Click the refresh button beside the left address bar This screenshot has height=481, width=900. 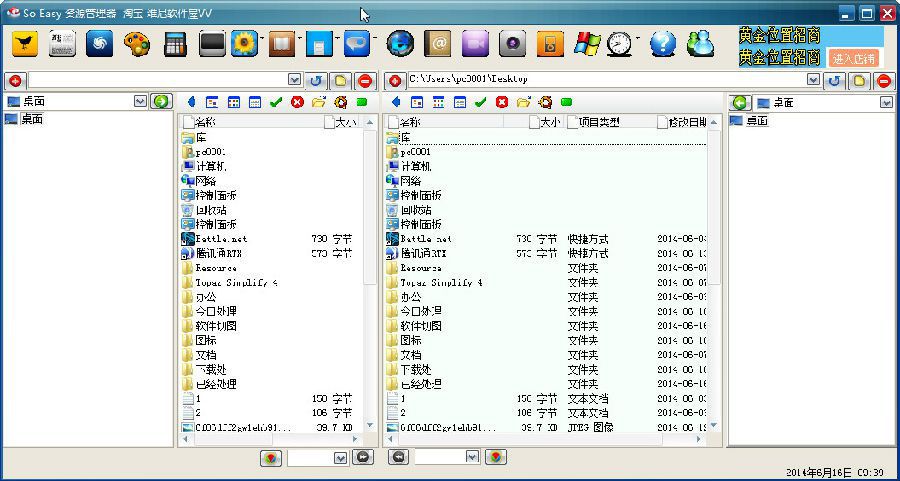[316, 81]
